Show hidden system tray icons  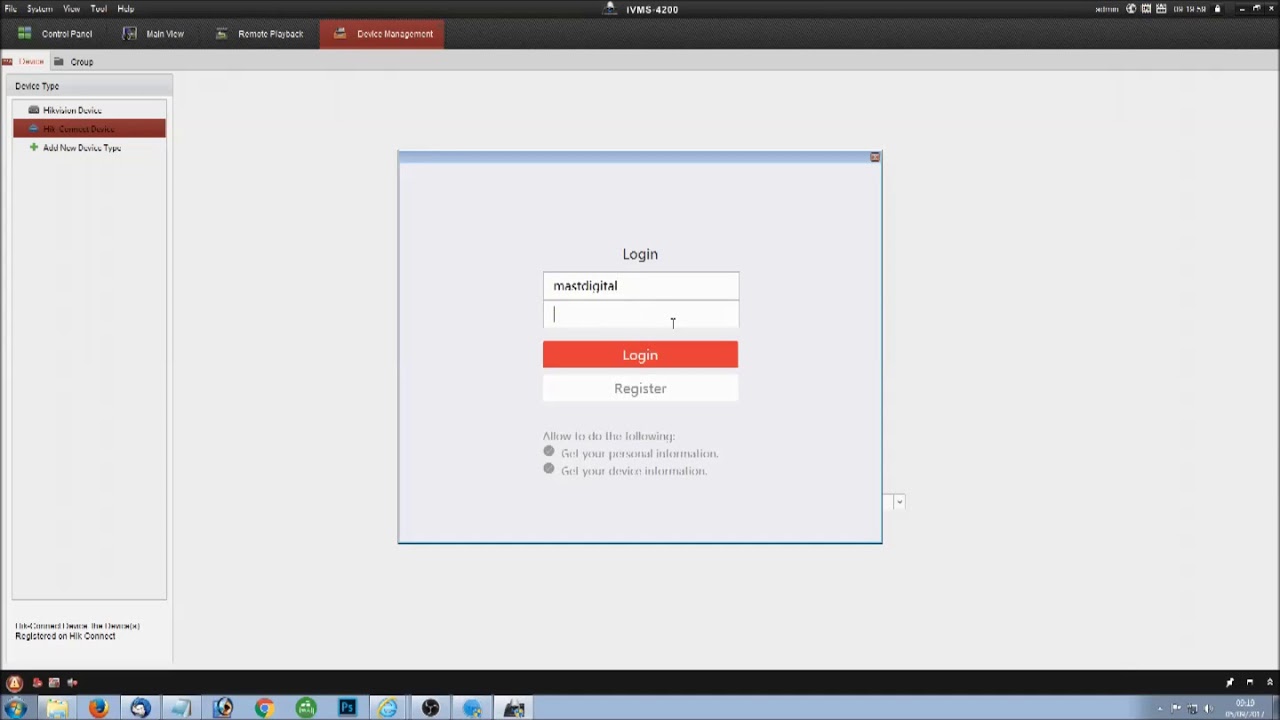pyautogui.click(x=1161, y=709)
